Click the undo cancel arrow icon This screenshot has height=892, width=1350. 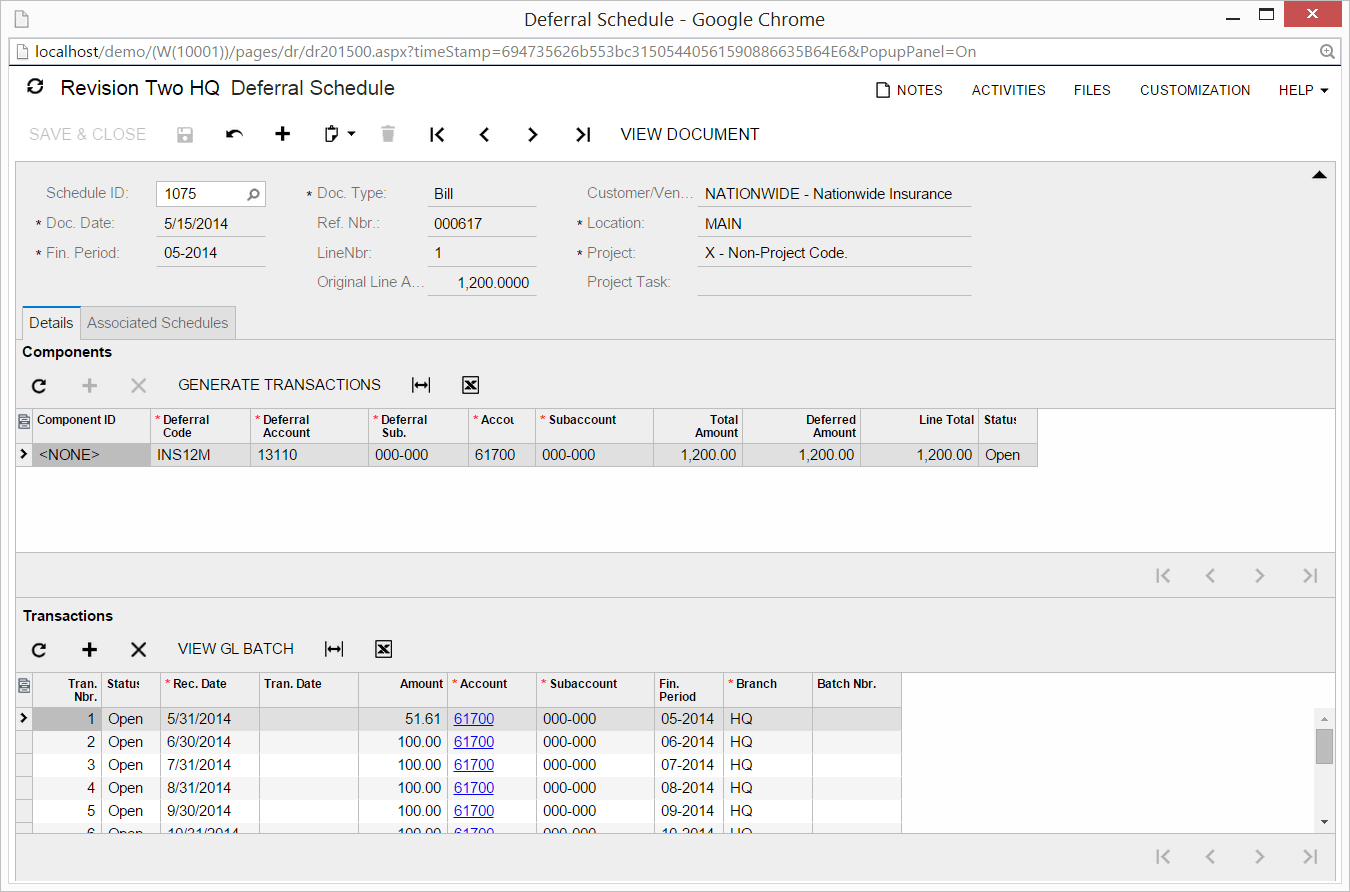234,134
